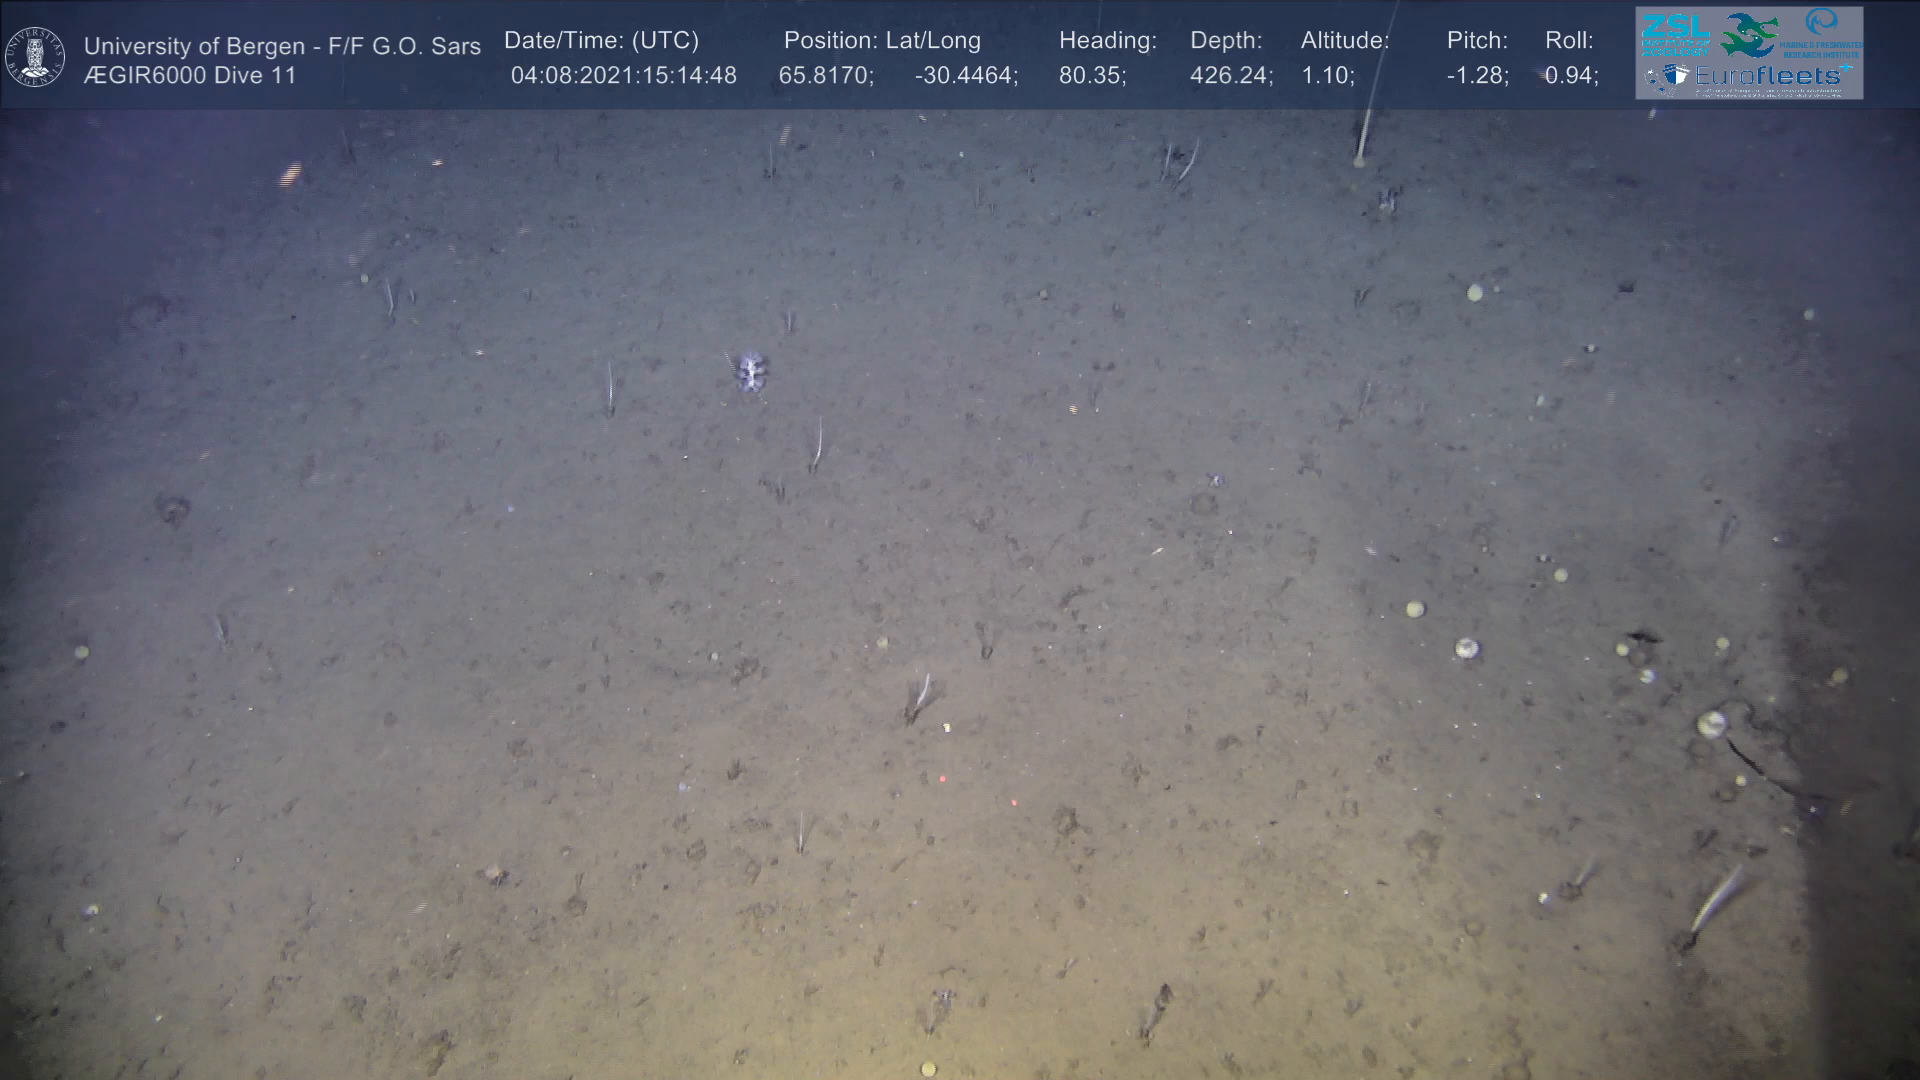This screenshot has height=1080, width=1920.
Task: Click the depth readout 426.24
Action: click(1230, 76)
